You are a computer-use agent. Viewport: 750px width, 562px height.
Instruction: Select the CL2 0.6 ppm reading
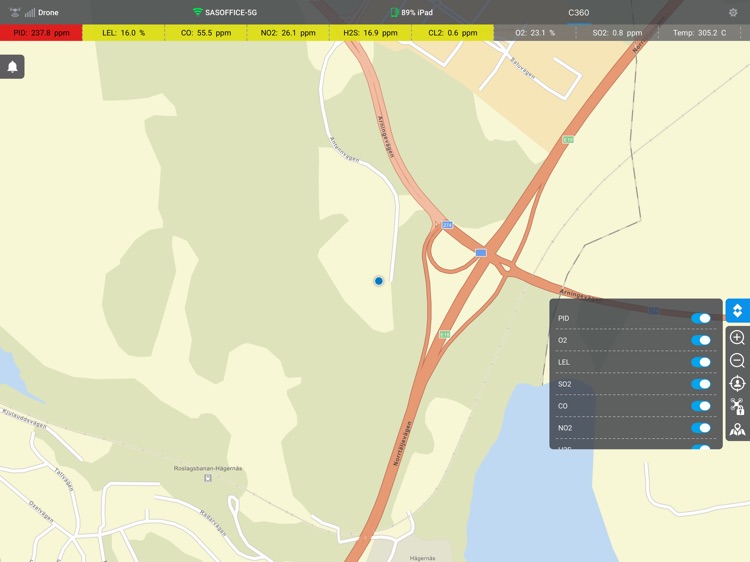tap(452, 33)
